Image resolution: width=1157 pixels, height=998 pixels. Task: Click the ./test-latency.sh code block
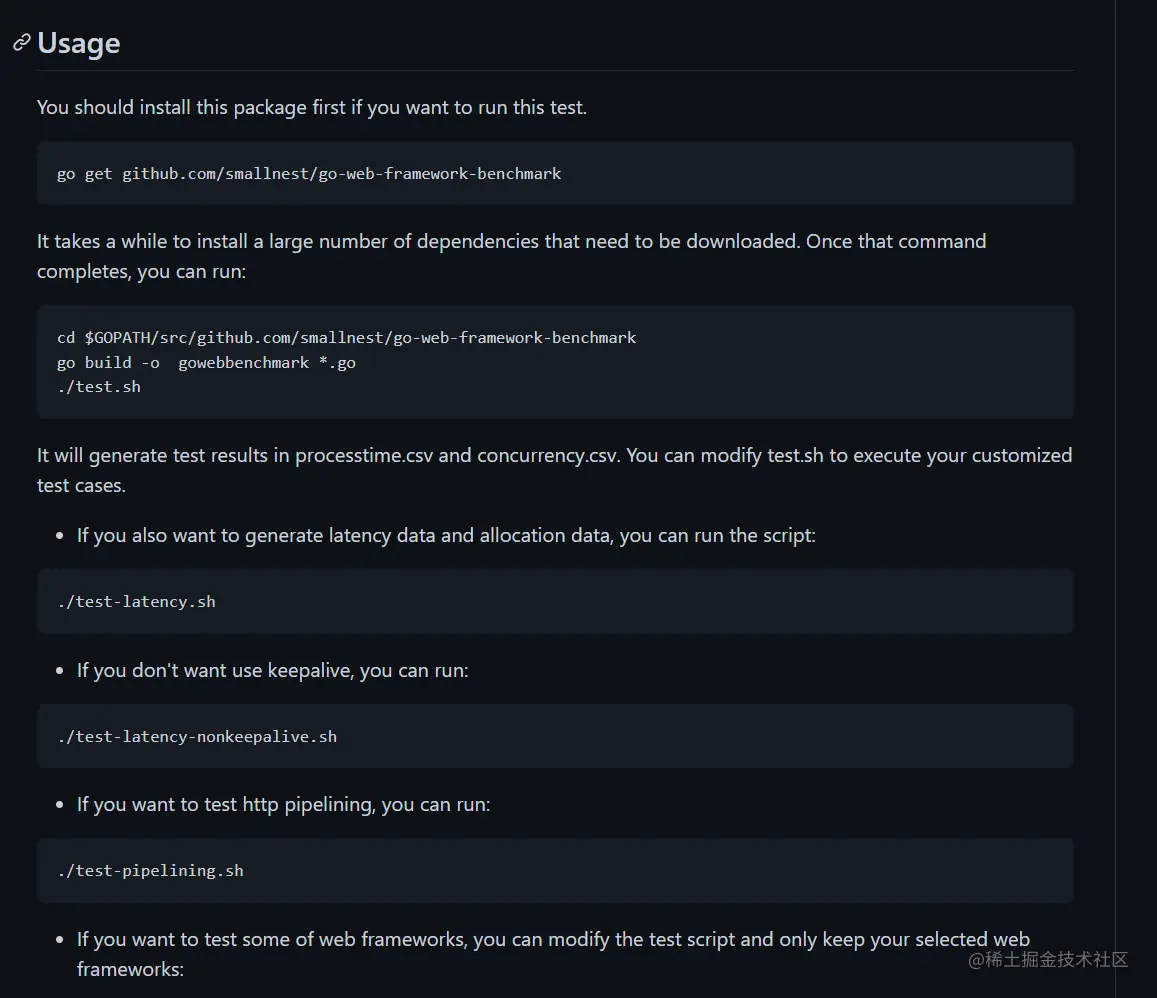click(137, 602)
